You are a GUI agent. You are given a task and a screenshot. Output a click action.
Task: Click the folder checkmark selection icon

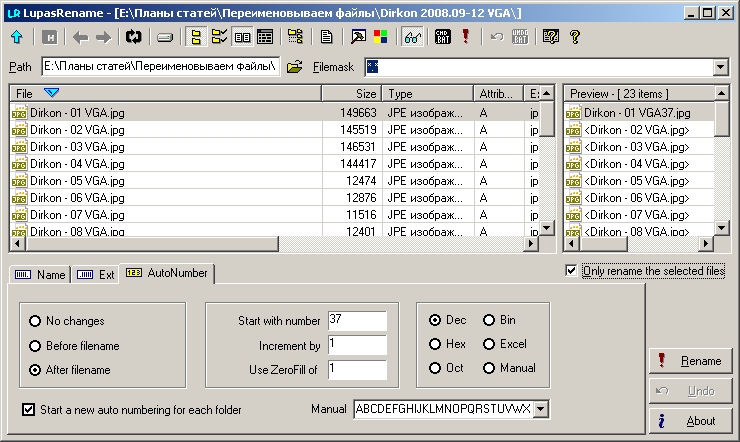pyautogui.click(x=219, y=37)
